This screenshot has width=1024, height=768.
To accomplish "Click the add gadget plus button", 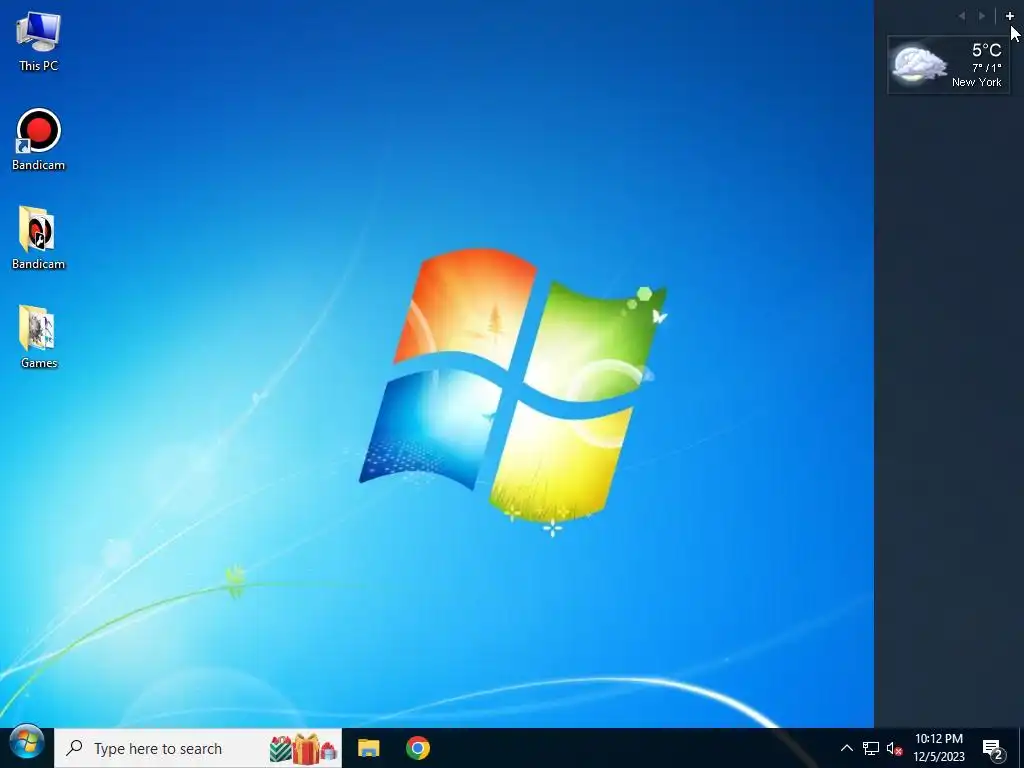I will [x=1010, y=16].
